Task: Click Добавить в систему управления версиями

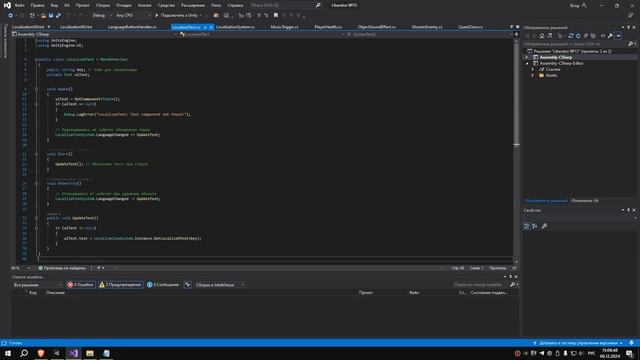Action: [x=578, y=343]
